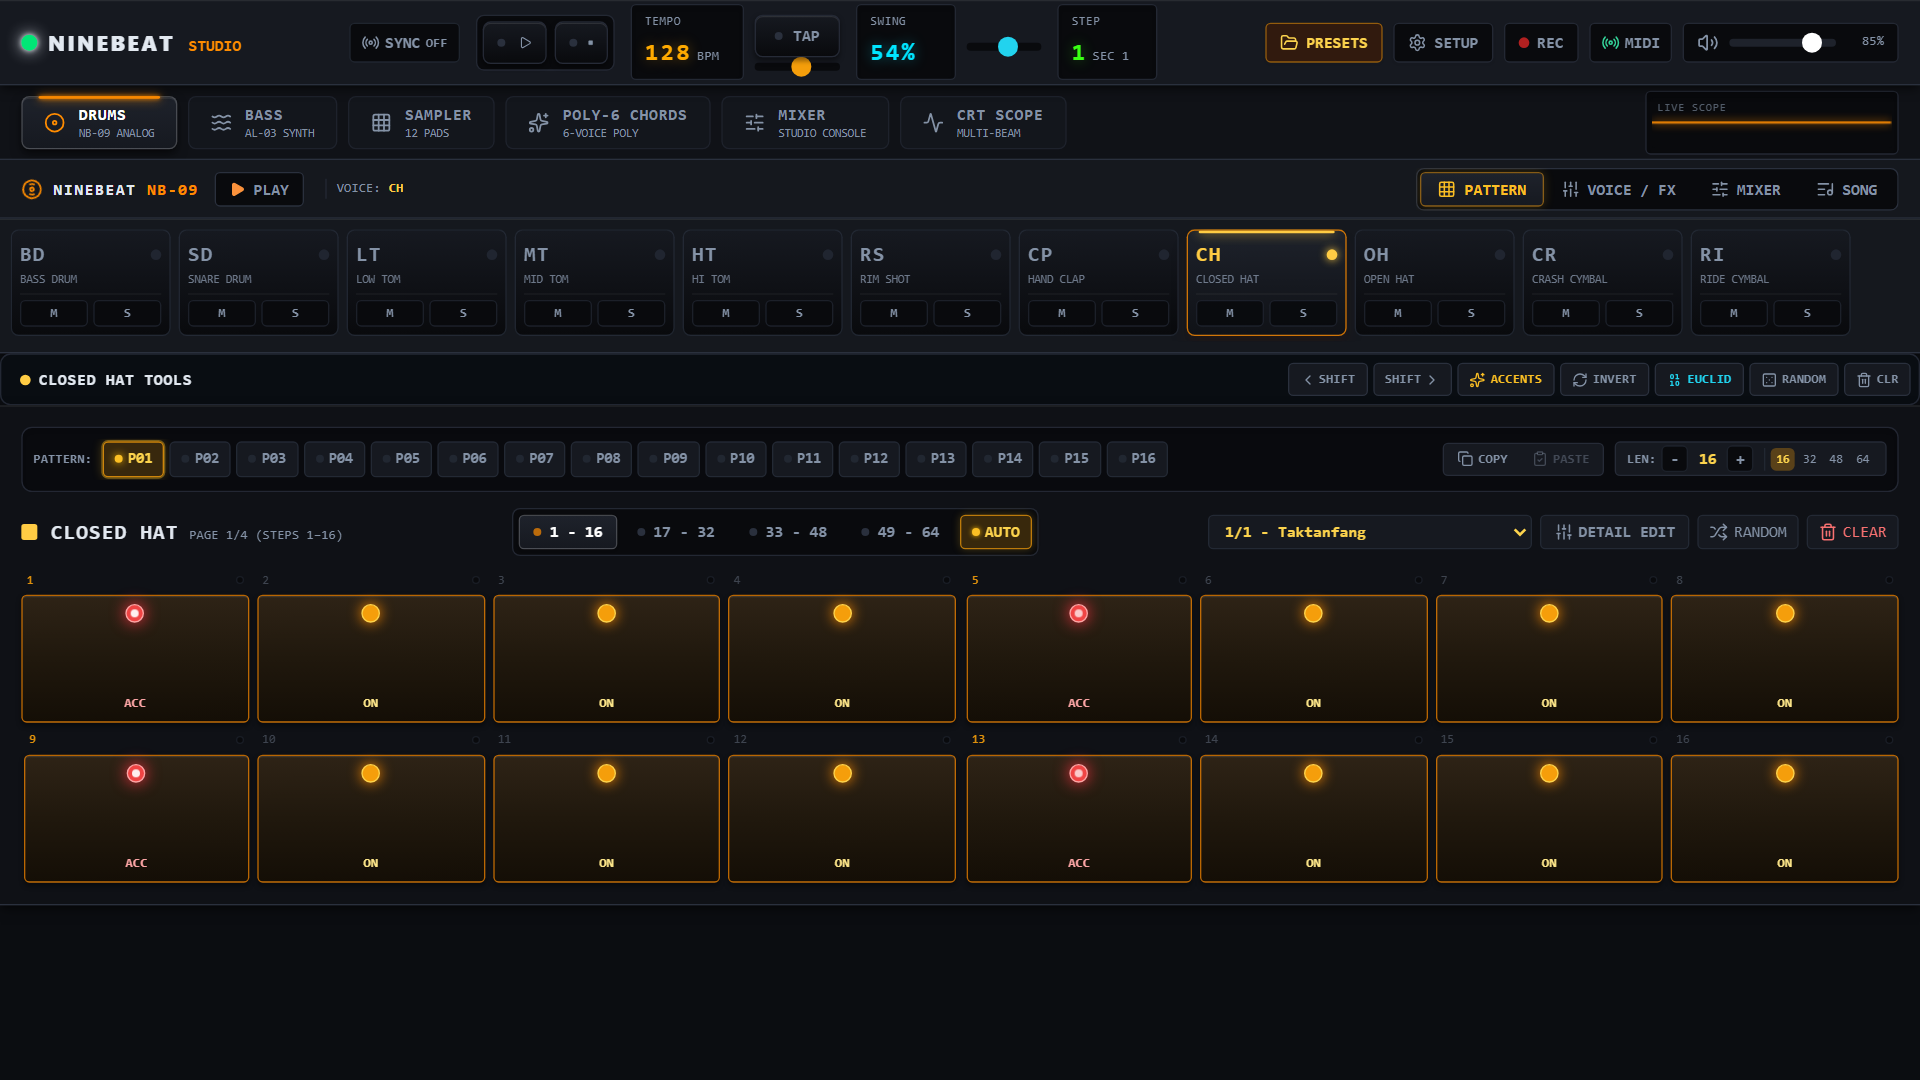Viewport: 1920px width, 1080px height.
Task: Click the transport stop icon in top bar
Action: tap(582, 43)
